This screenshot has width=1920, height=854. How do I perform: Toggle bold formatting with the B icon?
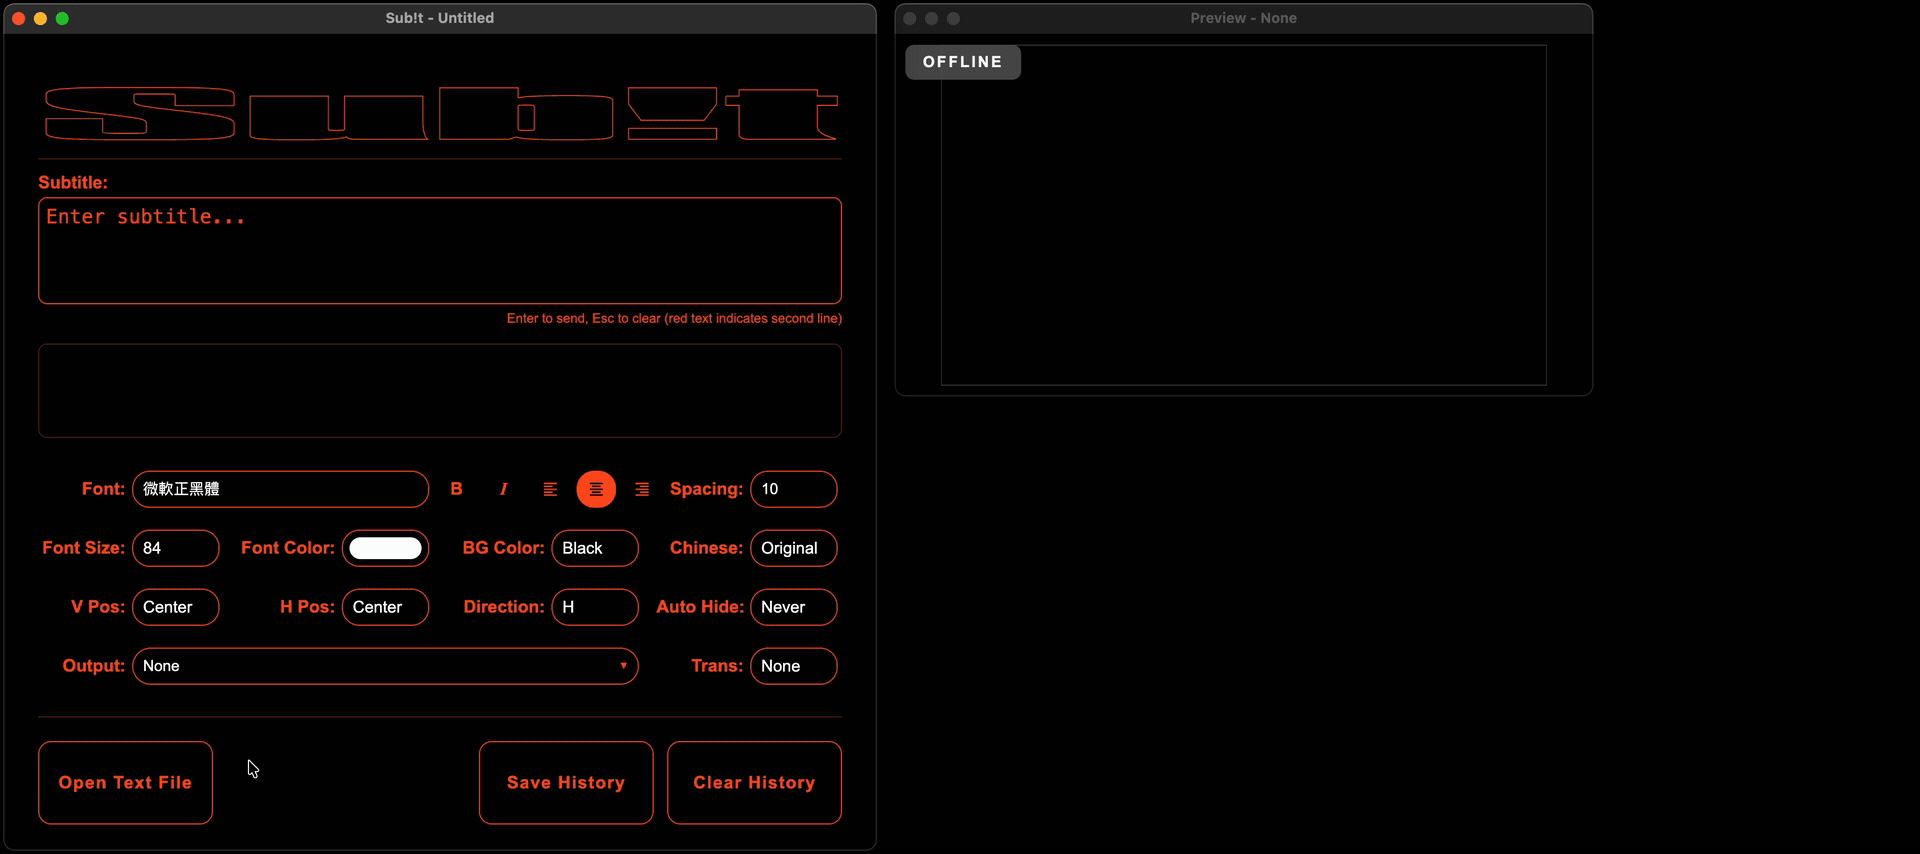click(x=456, y=489)
